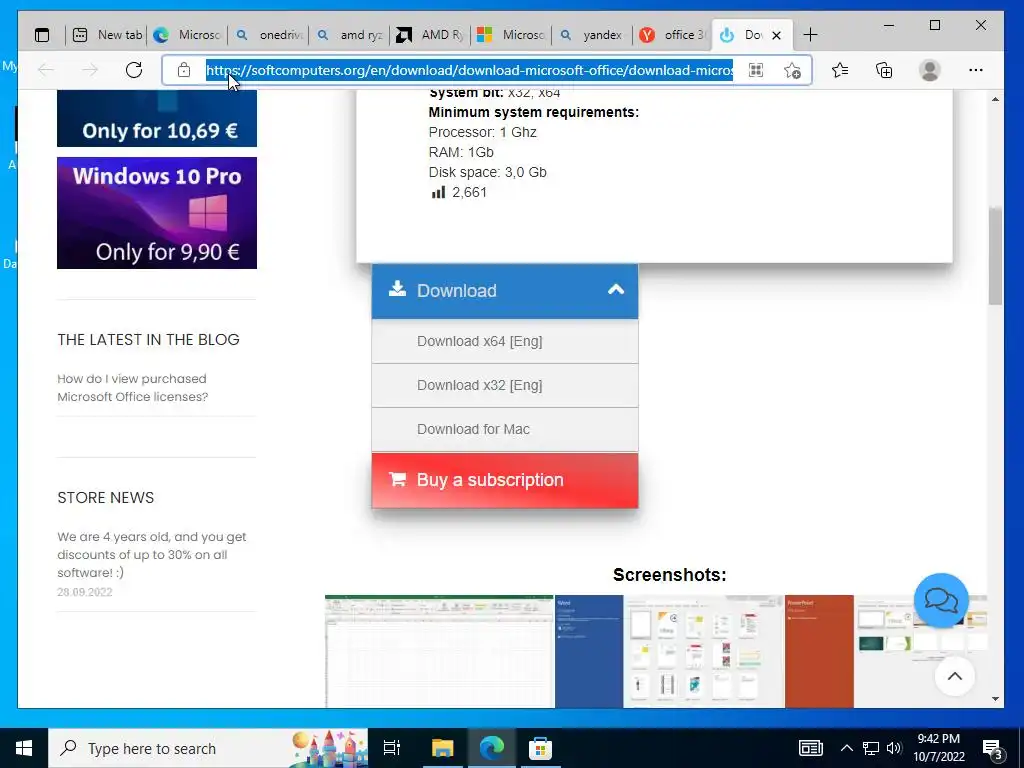This screenshot has height=768, width=1024.
Task: Refresh the page
Action: point(134,70)
